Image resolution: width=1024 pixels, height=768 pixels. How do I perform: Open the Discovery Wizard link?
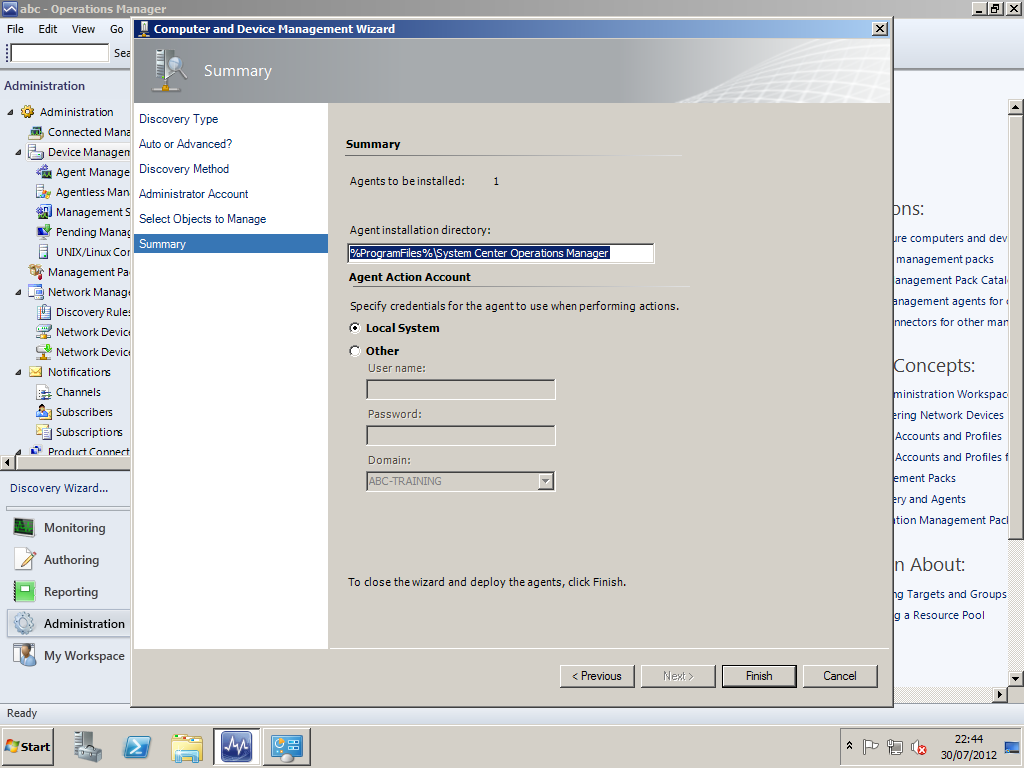coord(59,488)
